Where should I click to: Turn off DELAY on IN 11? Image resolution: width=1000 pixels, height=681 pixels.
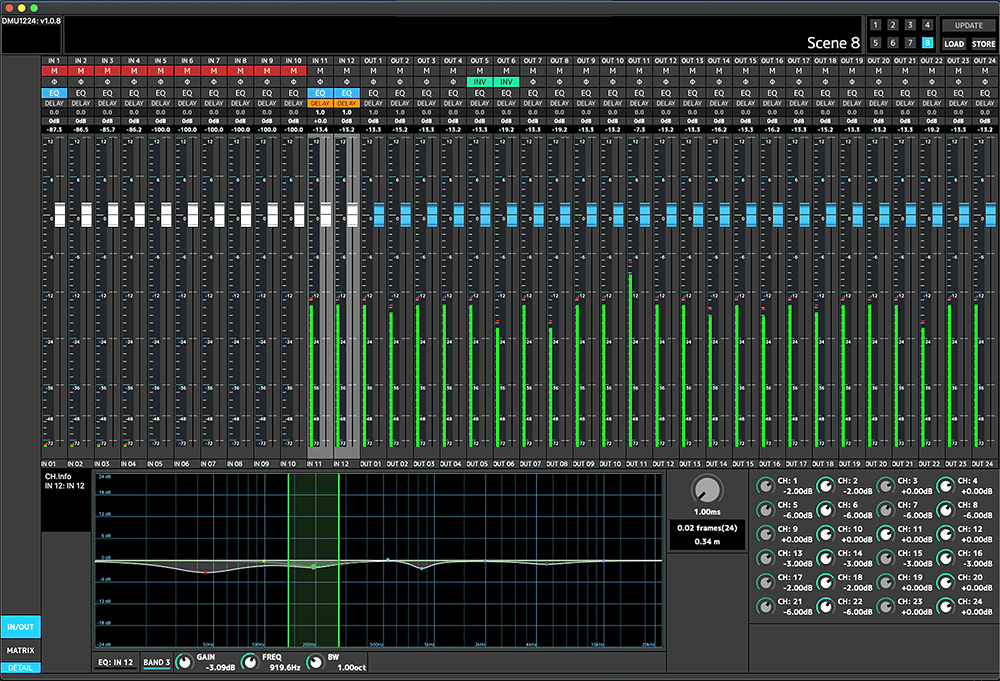point(320,103)
